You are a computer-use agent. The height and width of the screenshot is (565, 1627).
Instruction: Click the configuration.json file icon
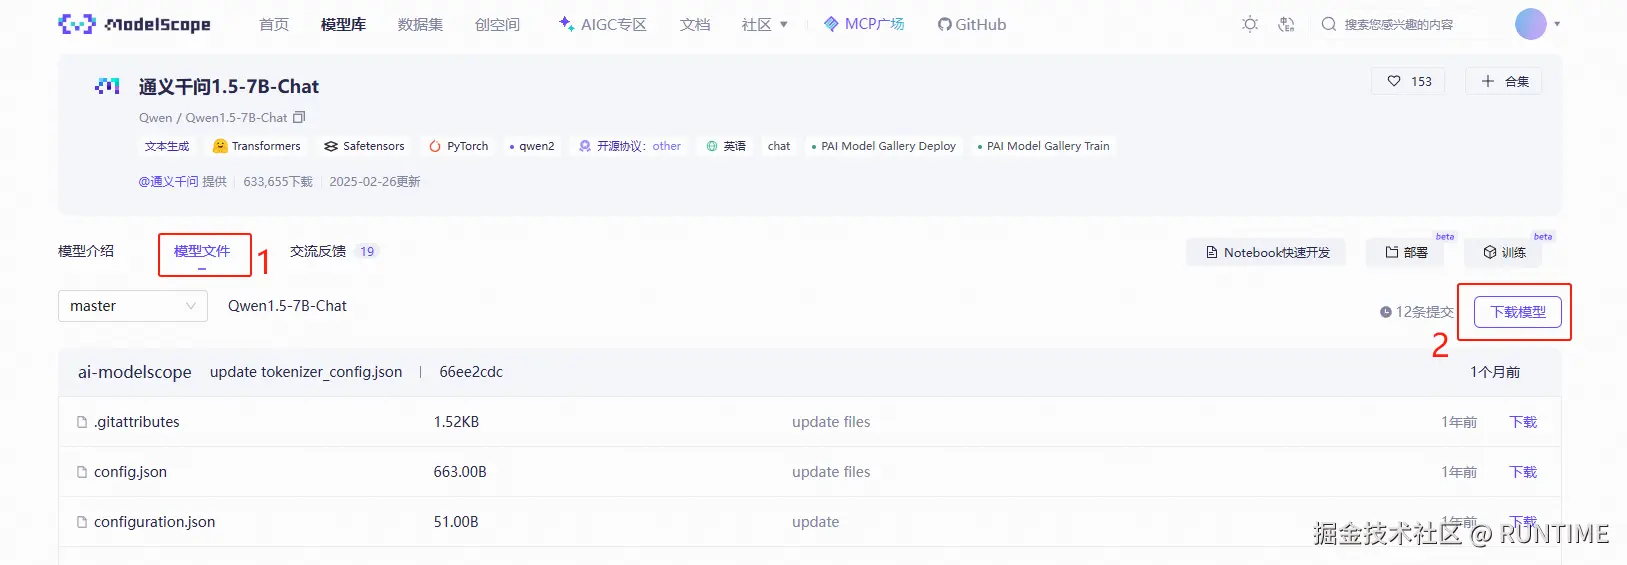(82, 522)
